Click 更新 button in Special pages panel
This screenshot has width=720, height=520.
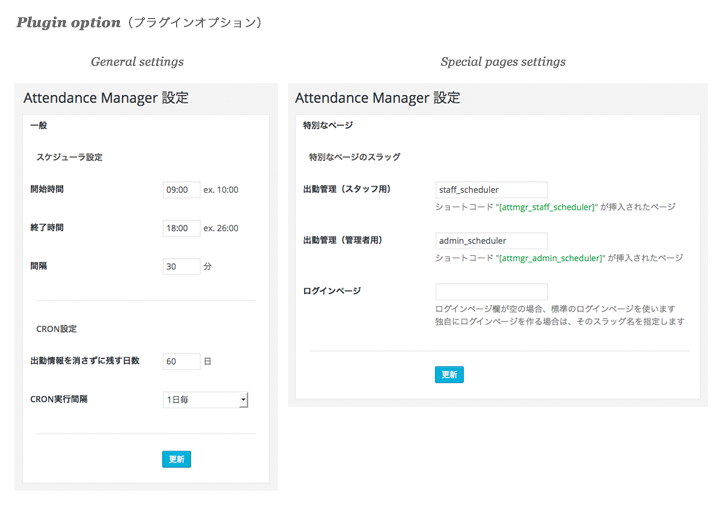tap(449, 375)
